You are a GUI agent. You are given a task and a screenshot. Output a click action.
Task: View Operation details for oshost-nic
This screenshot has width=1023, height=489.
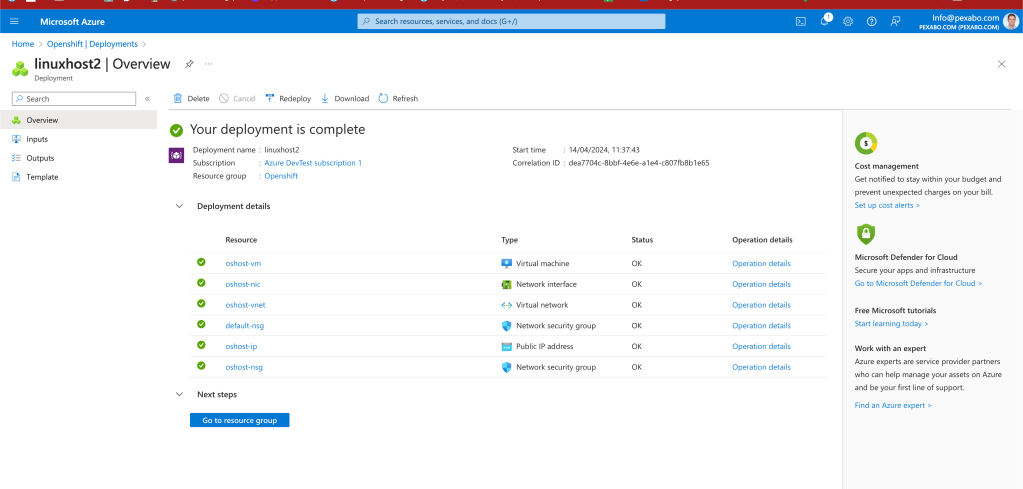(761, 284)
